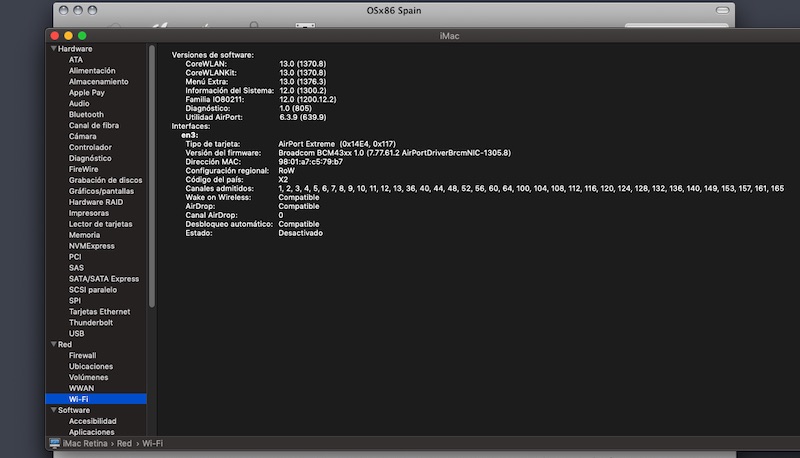Image resolution: width=800 pixels, height=458 pixels.
Task: Open Ubicaciones under Red
Action: coord(91,367)
